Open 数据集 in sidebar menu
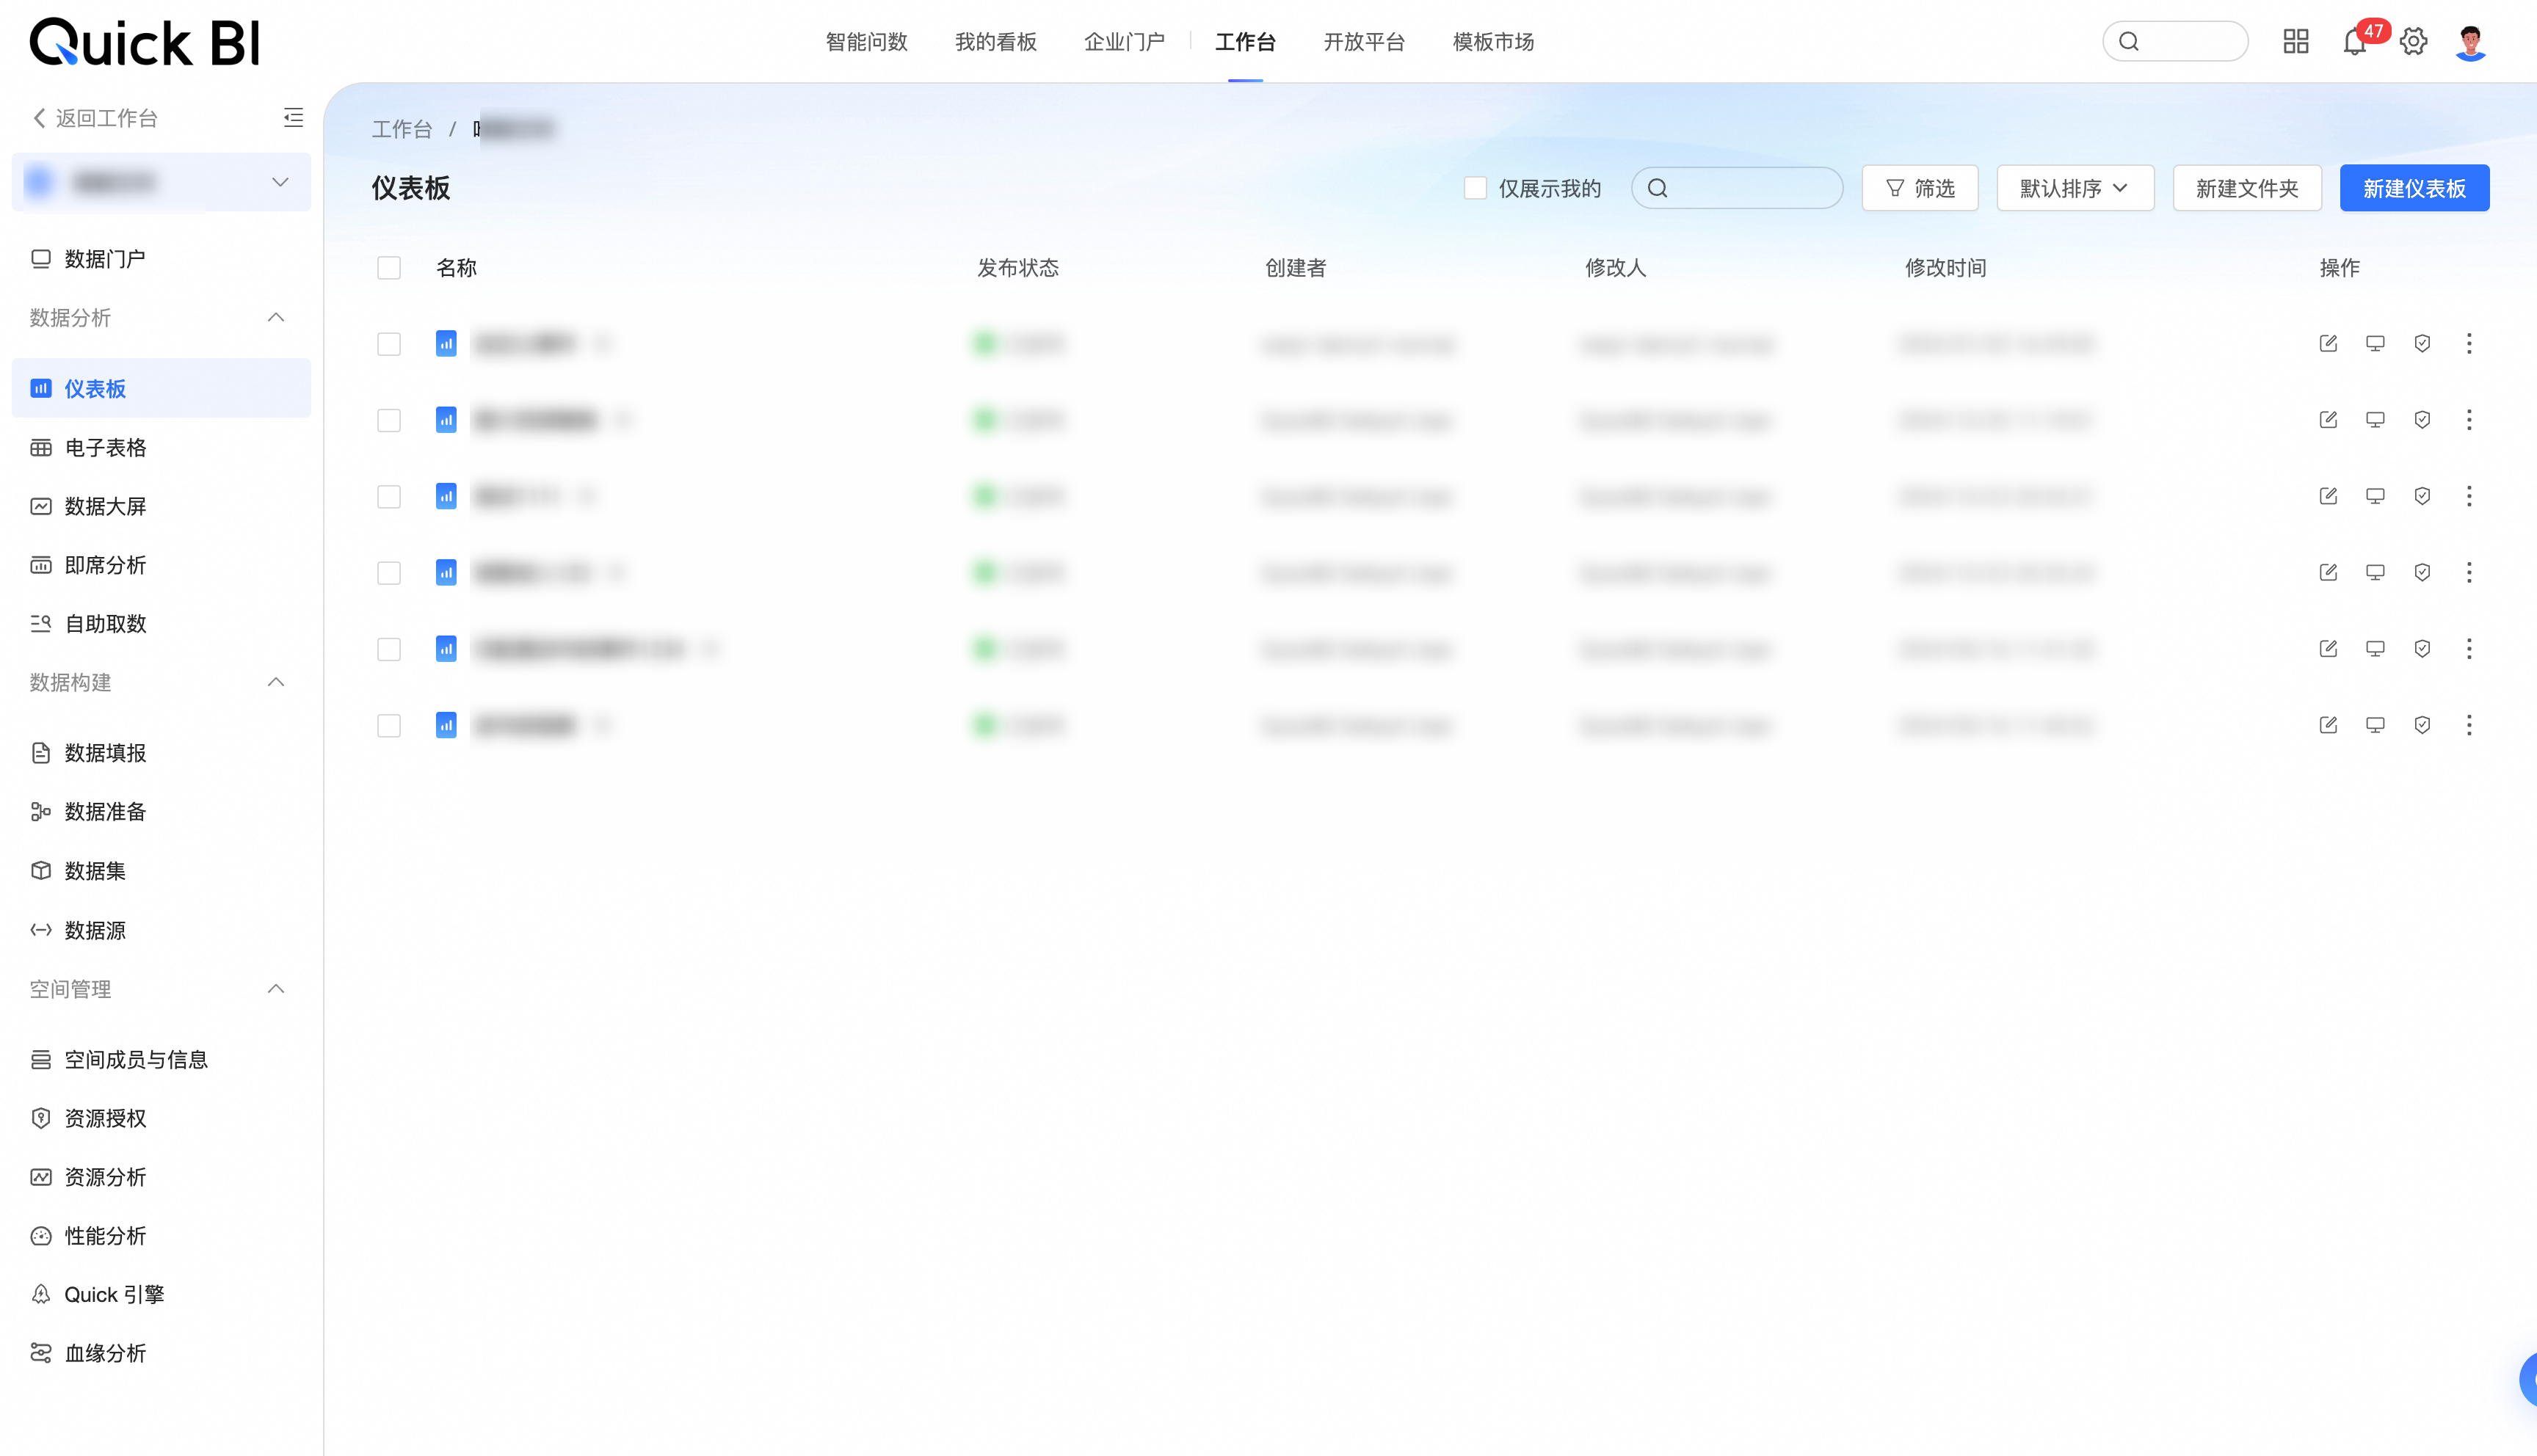The image size is (2537, 1456). click(x=95, y=871)
